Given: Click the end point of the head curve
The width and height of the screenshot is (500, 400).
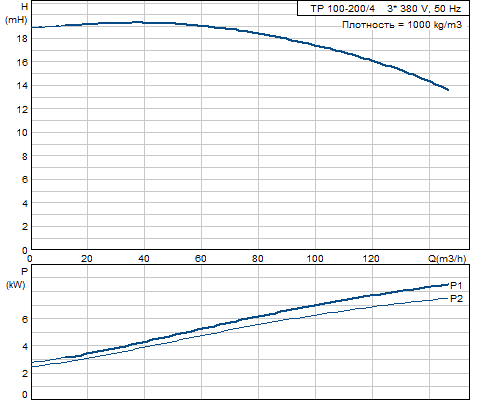Looking at the screenshot, I should [x=448, y=90].
